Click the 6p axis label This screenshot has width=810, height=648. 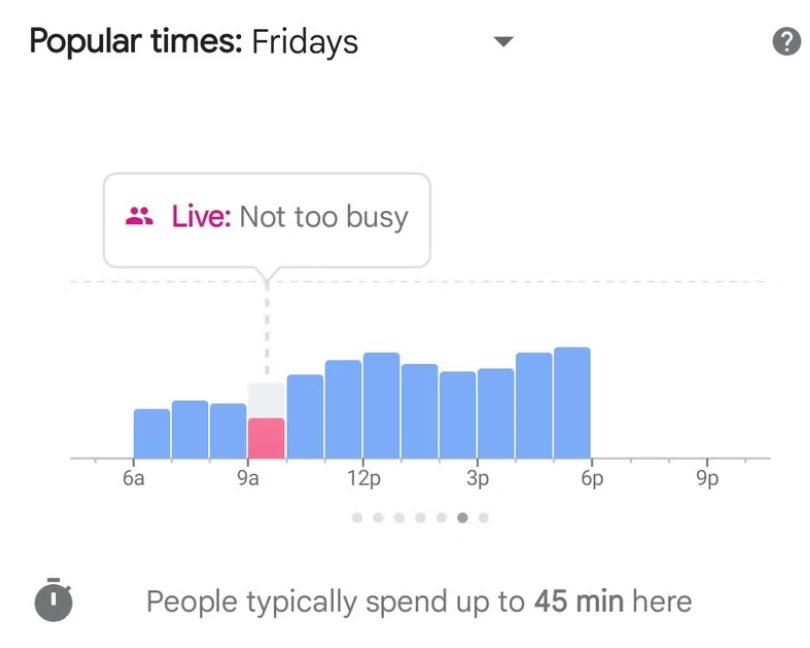pos(592,479)
